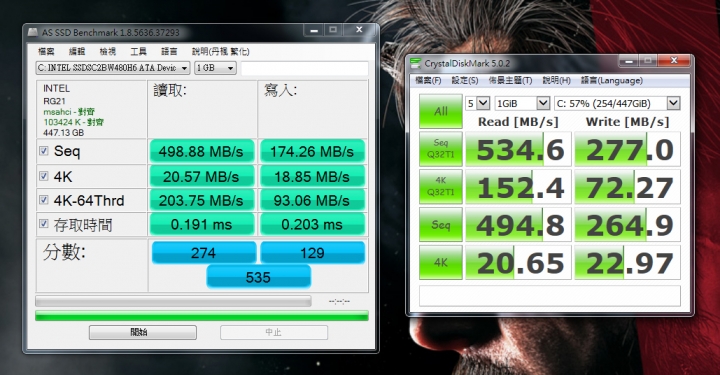Open the 說明(H) menu in CrystalDiskMark

(x=557, y=81)
